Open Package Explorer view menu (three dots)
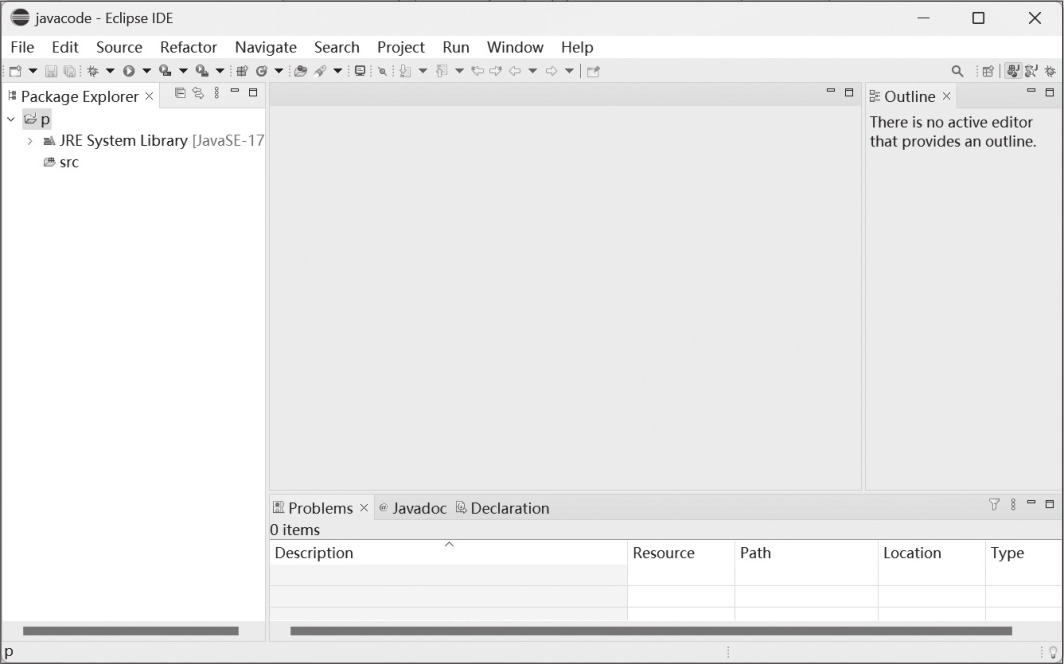Image resolution: width=1064 pixels, height=664 pixels. (216, 93)
